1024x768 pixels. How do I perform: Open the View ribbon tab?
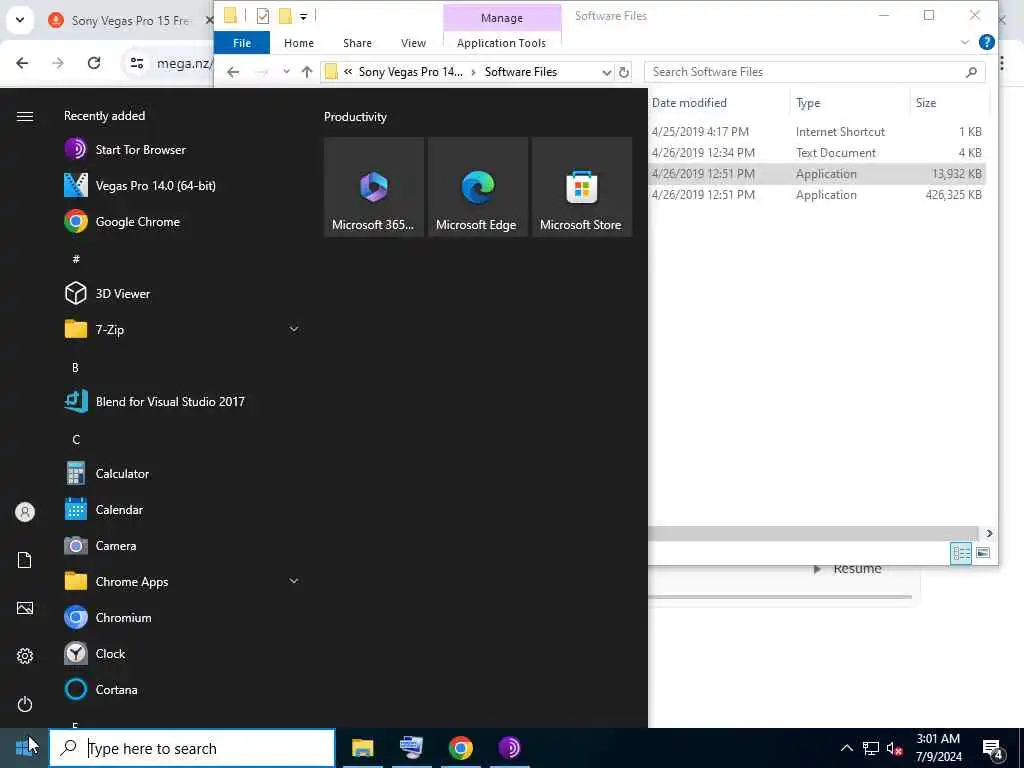413,43
